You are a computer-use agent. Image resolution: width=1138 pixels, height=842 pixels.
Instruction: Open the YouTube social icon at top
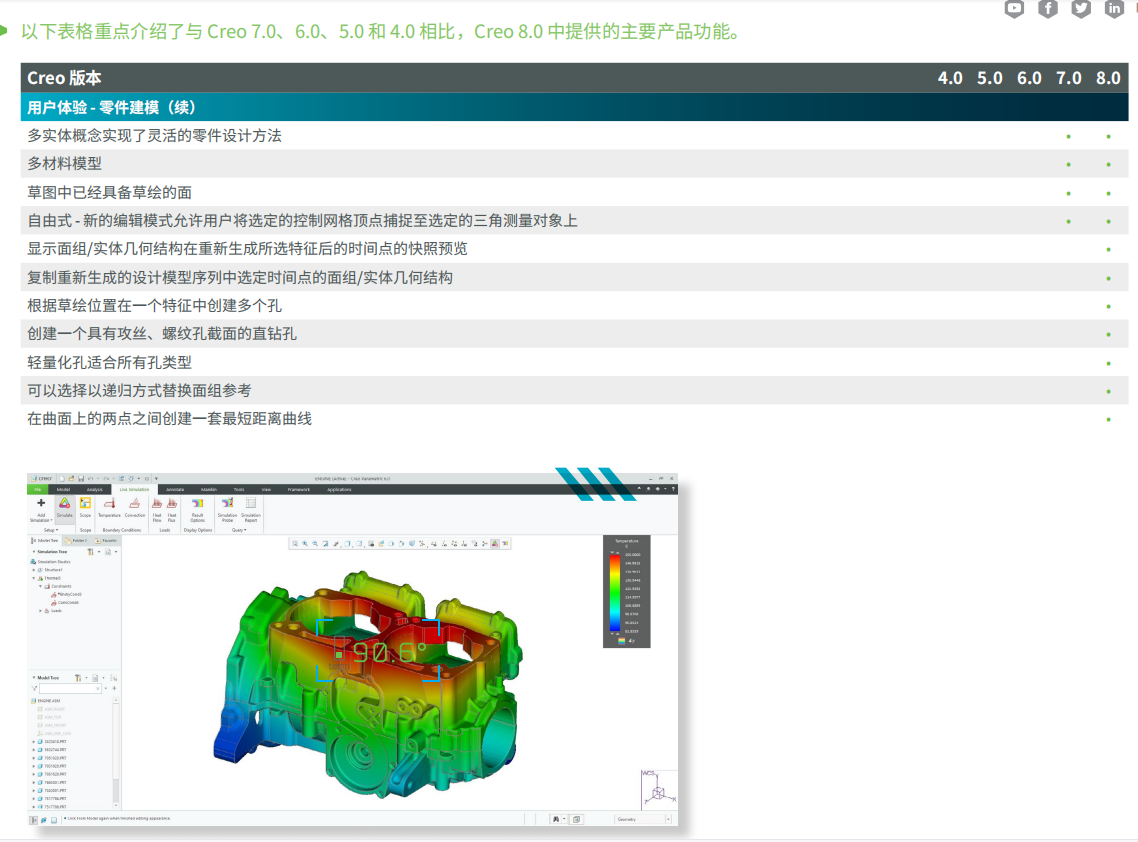pos(1014,9)
